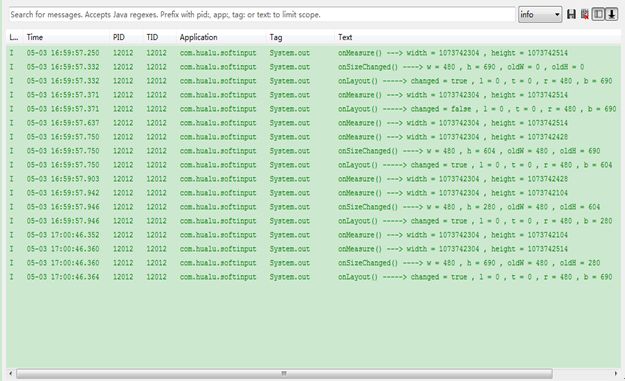Select onLayout message with changed = false

pyautogui.click(x=477, y=109)
